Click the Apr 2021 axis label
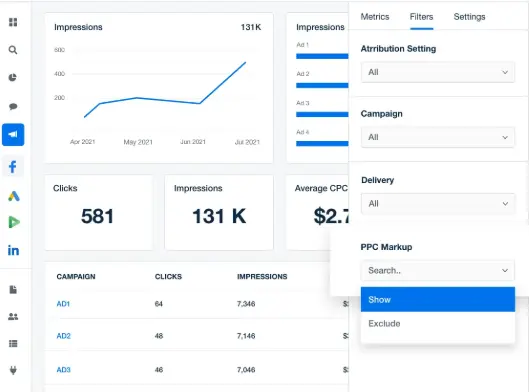The width and height of the screenshot is (529, 392). pyautogui.click(x=82, y=142)
